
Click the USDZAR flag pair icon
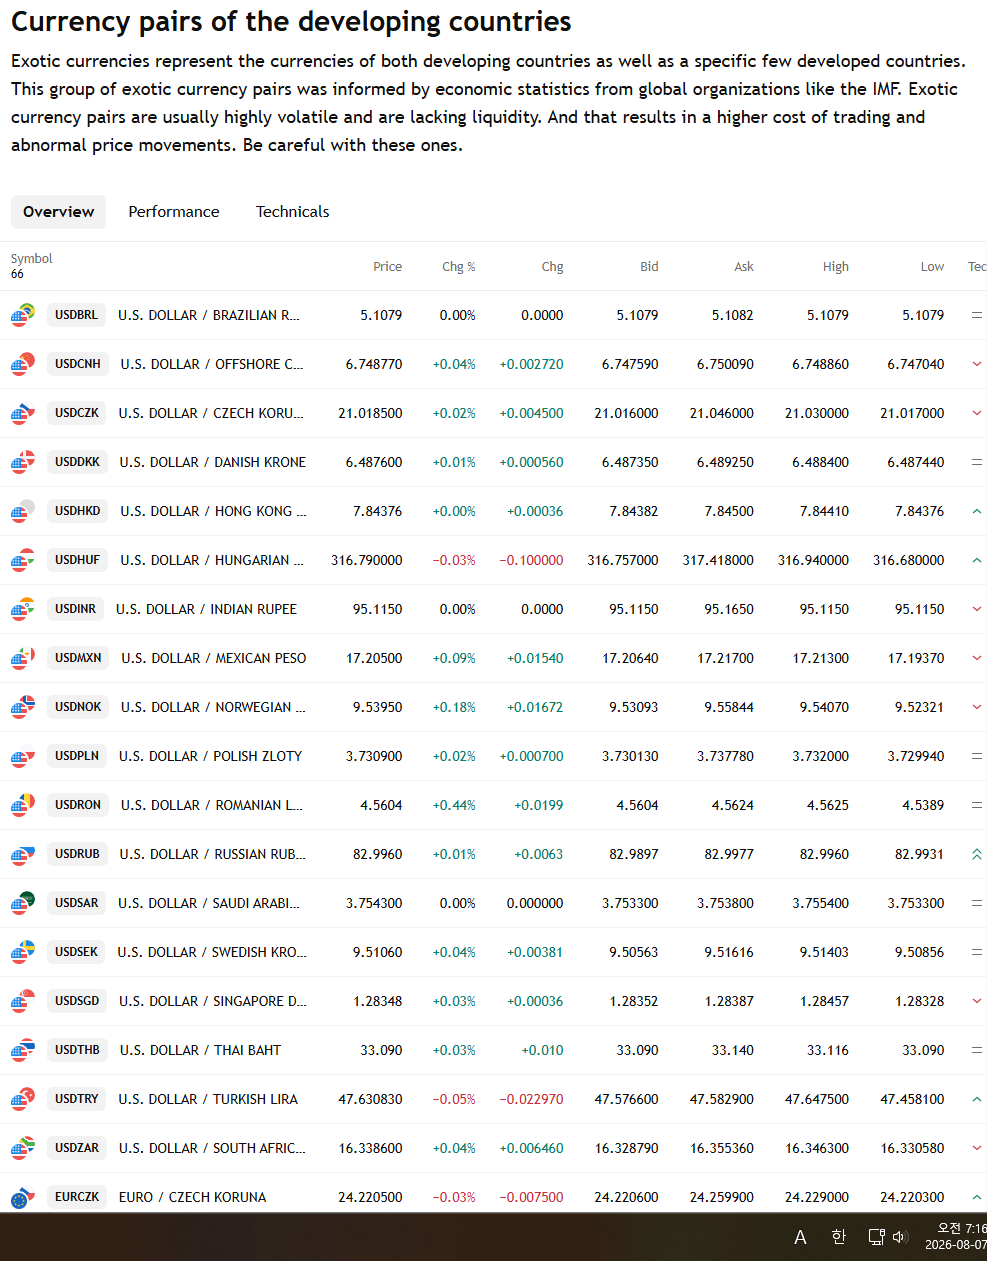23,1148
